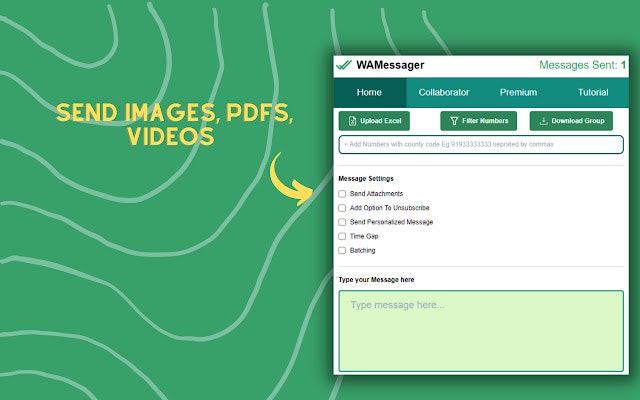Click the funnel icon on Filter Numbers
Screen dimensions: 640x400
454,121
